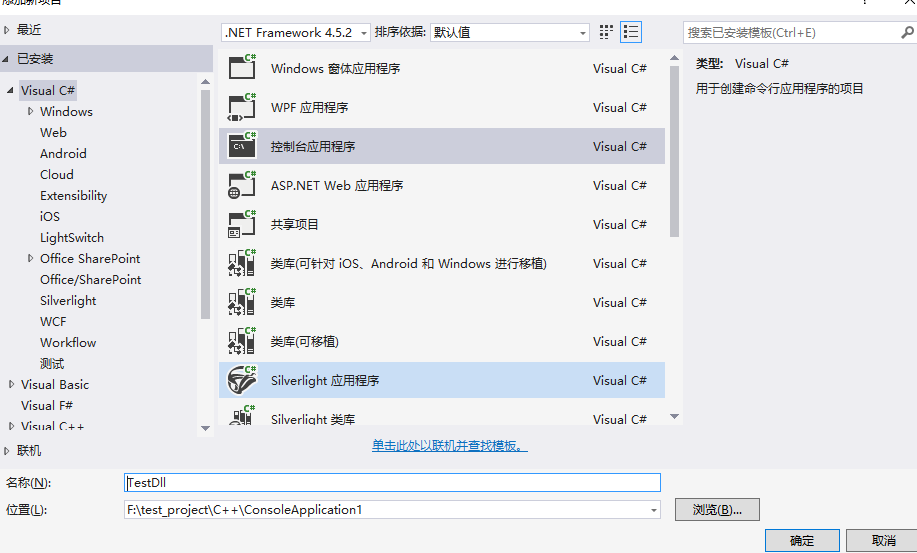Click the template list scroll up arrow
The height and width of the screenshot is (553, 917).
[x=674, y=58]
